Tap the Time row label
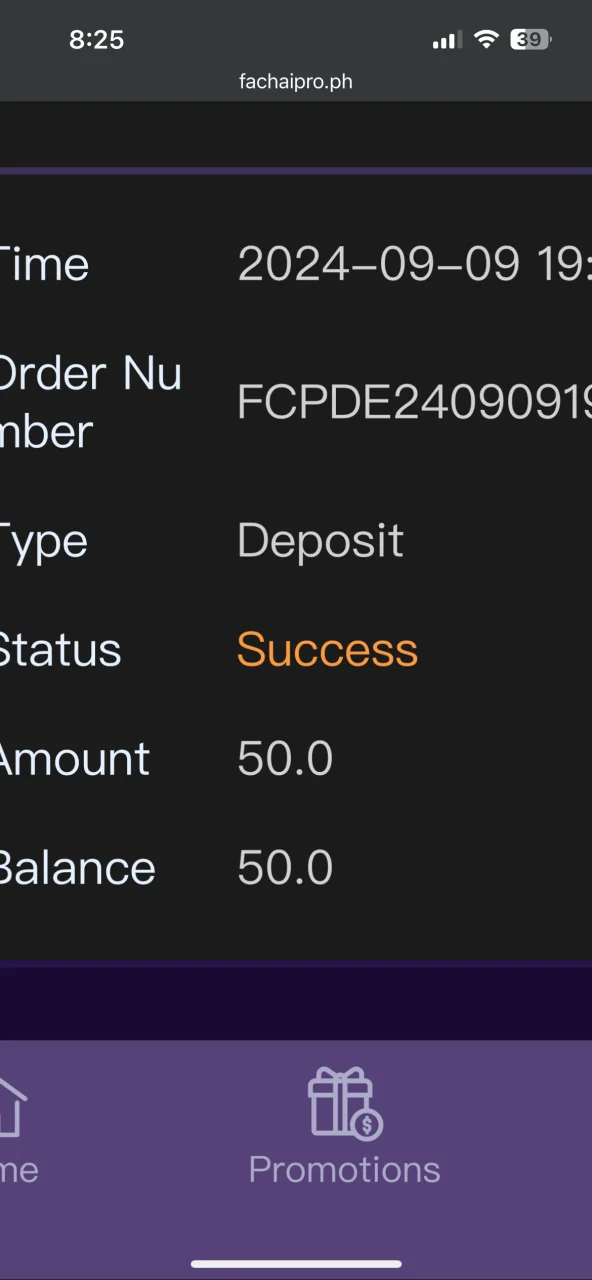Screen dimensions: 592x1280 43,265
